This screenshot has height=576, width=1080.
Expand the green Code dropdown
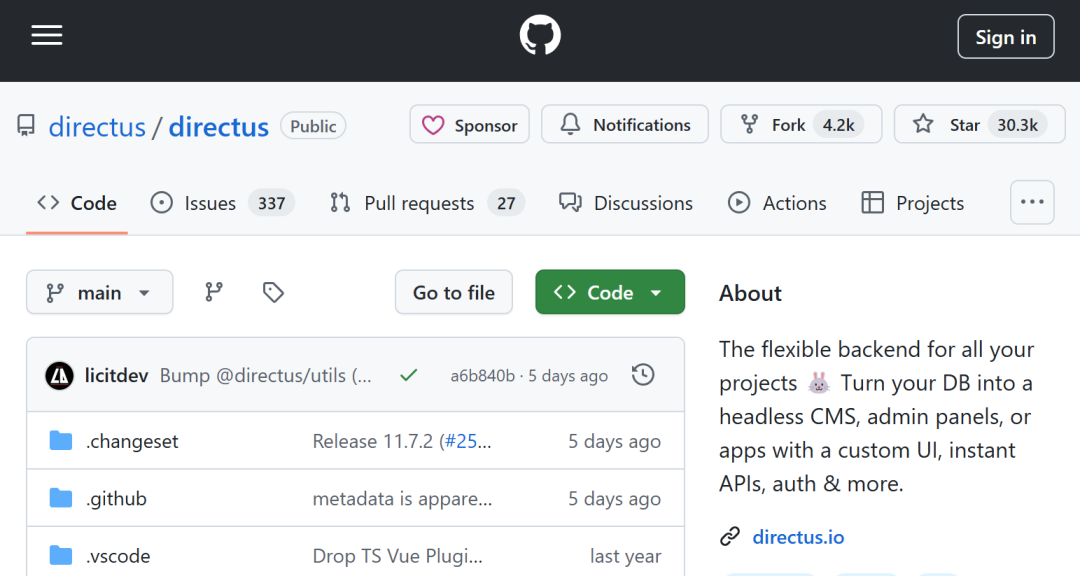tap(610, 292)
